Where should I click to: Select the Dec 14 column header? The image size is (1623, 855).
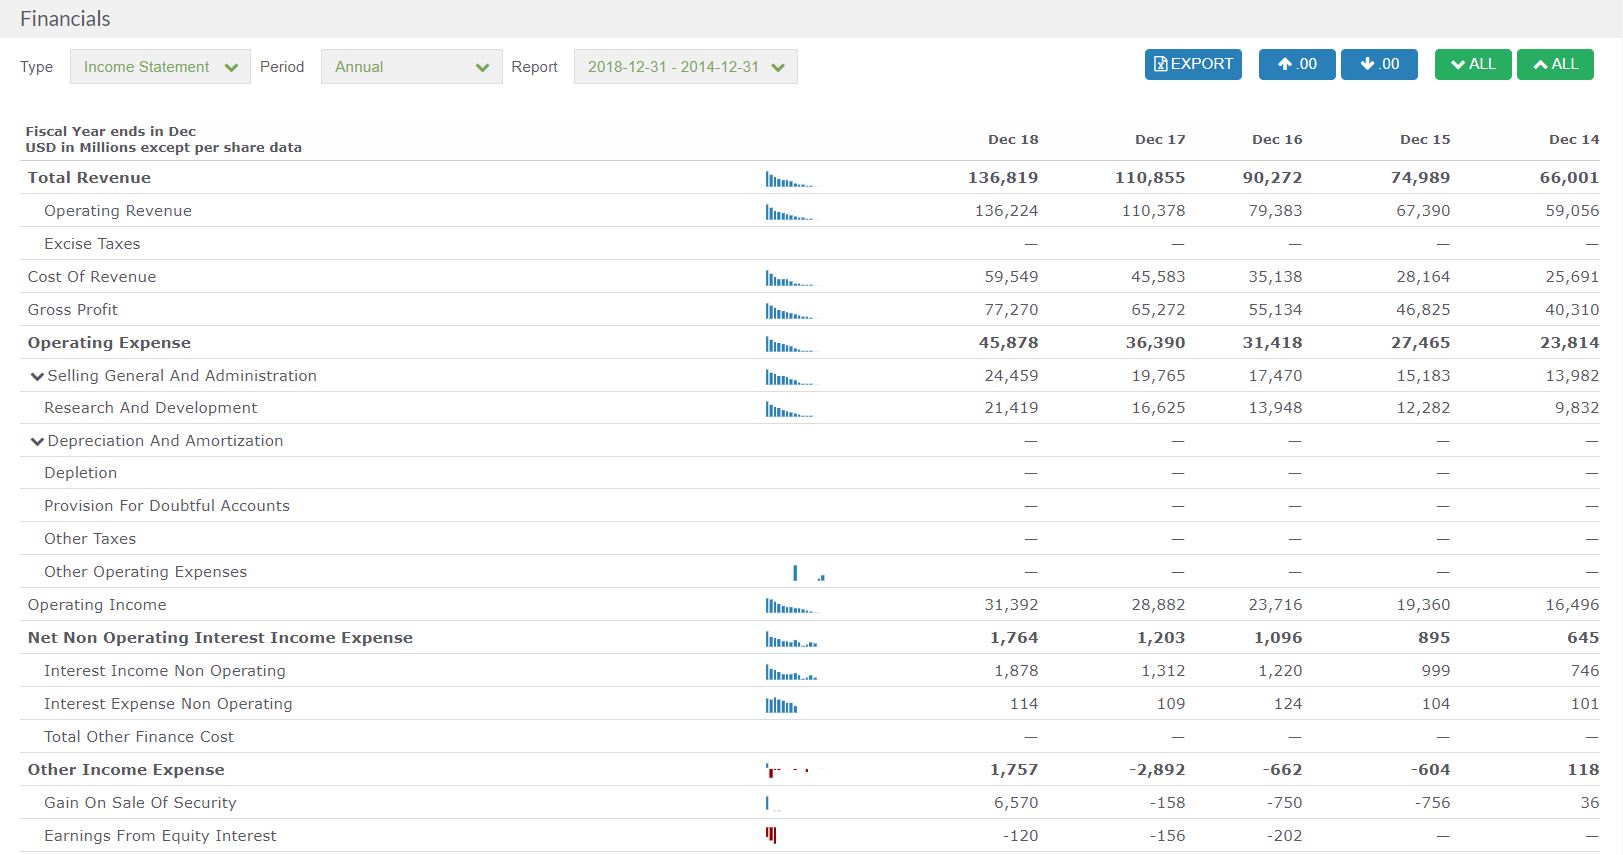tap(1574, 139)
